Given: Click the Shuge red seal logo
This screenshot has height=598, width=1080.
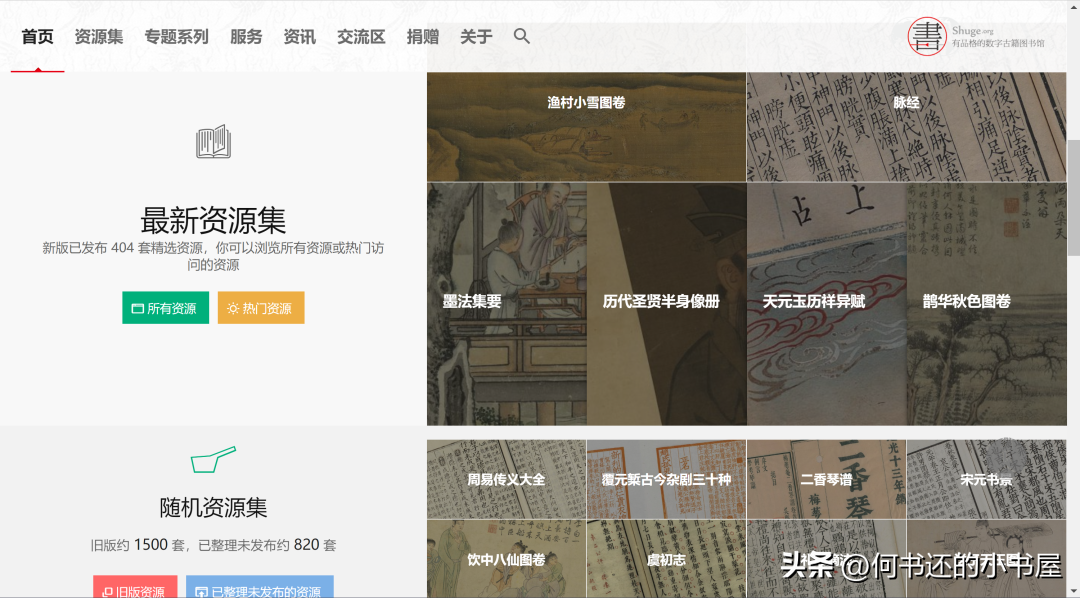Looking at the screenshot, I should pos(926,36).
